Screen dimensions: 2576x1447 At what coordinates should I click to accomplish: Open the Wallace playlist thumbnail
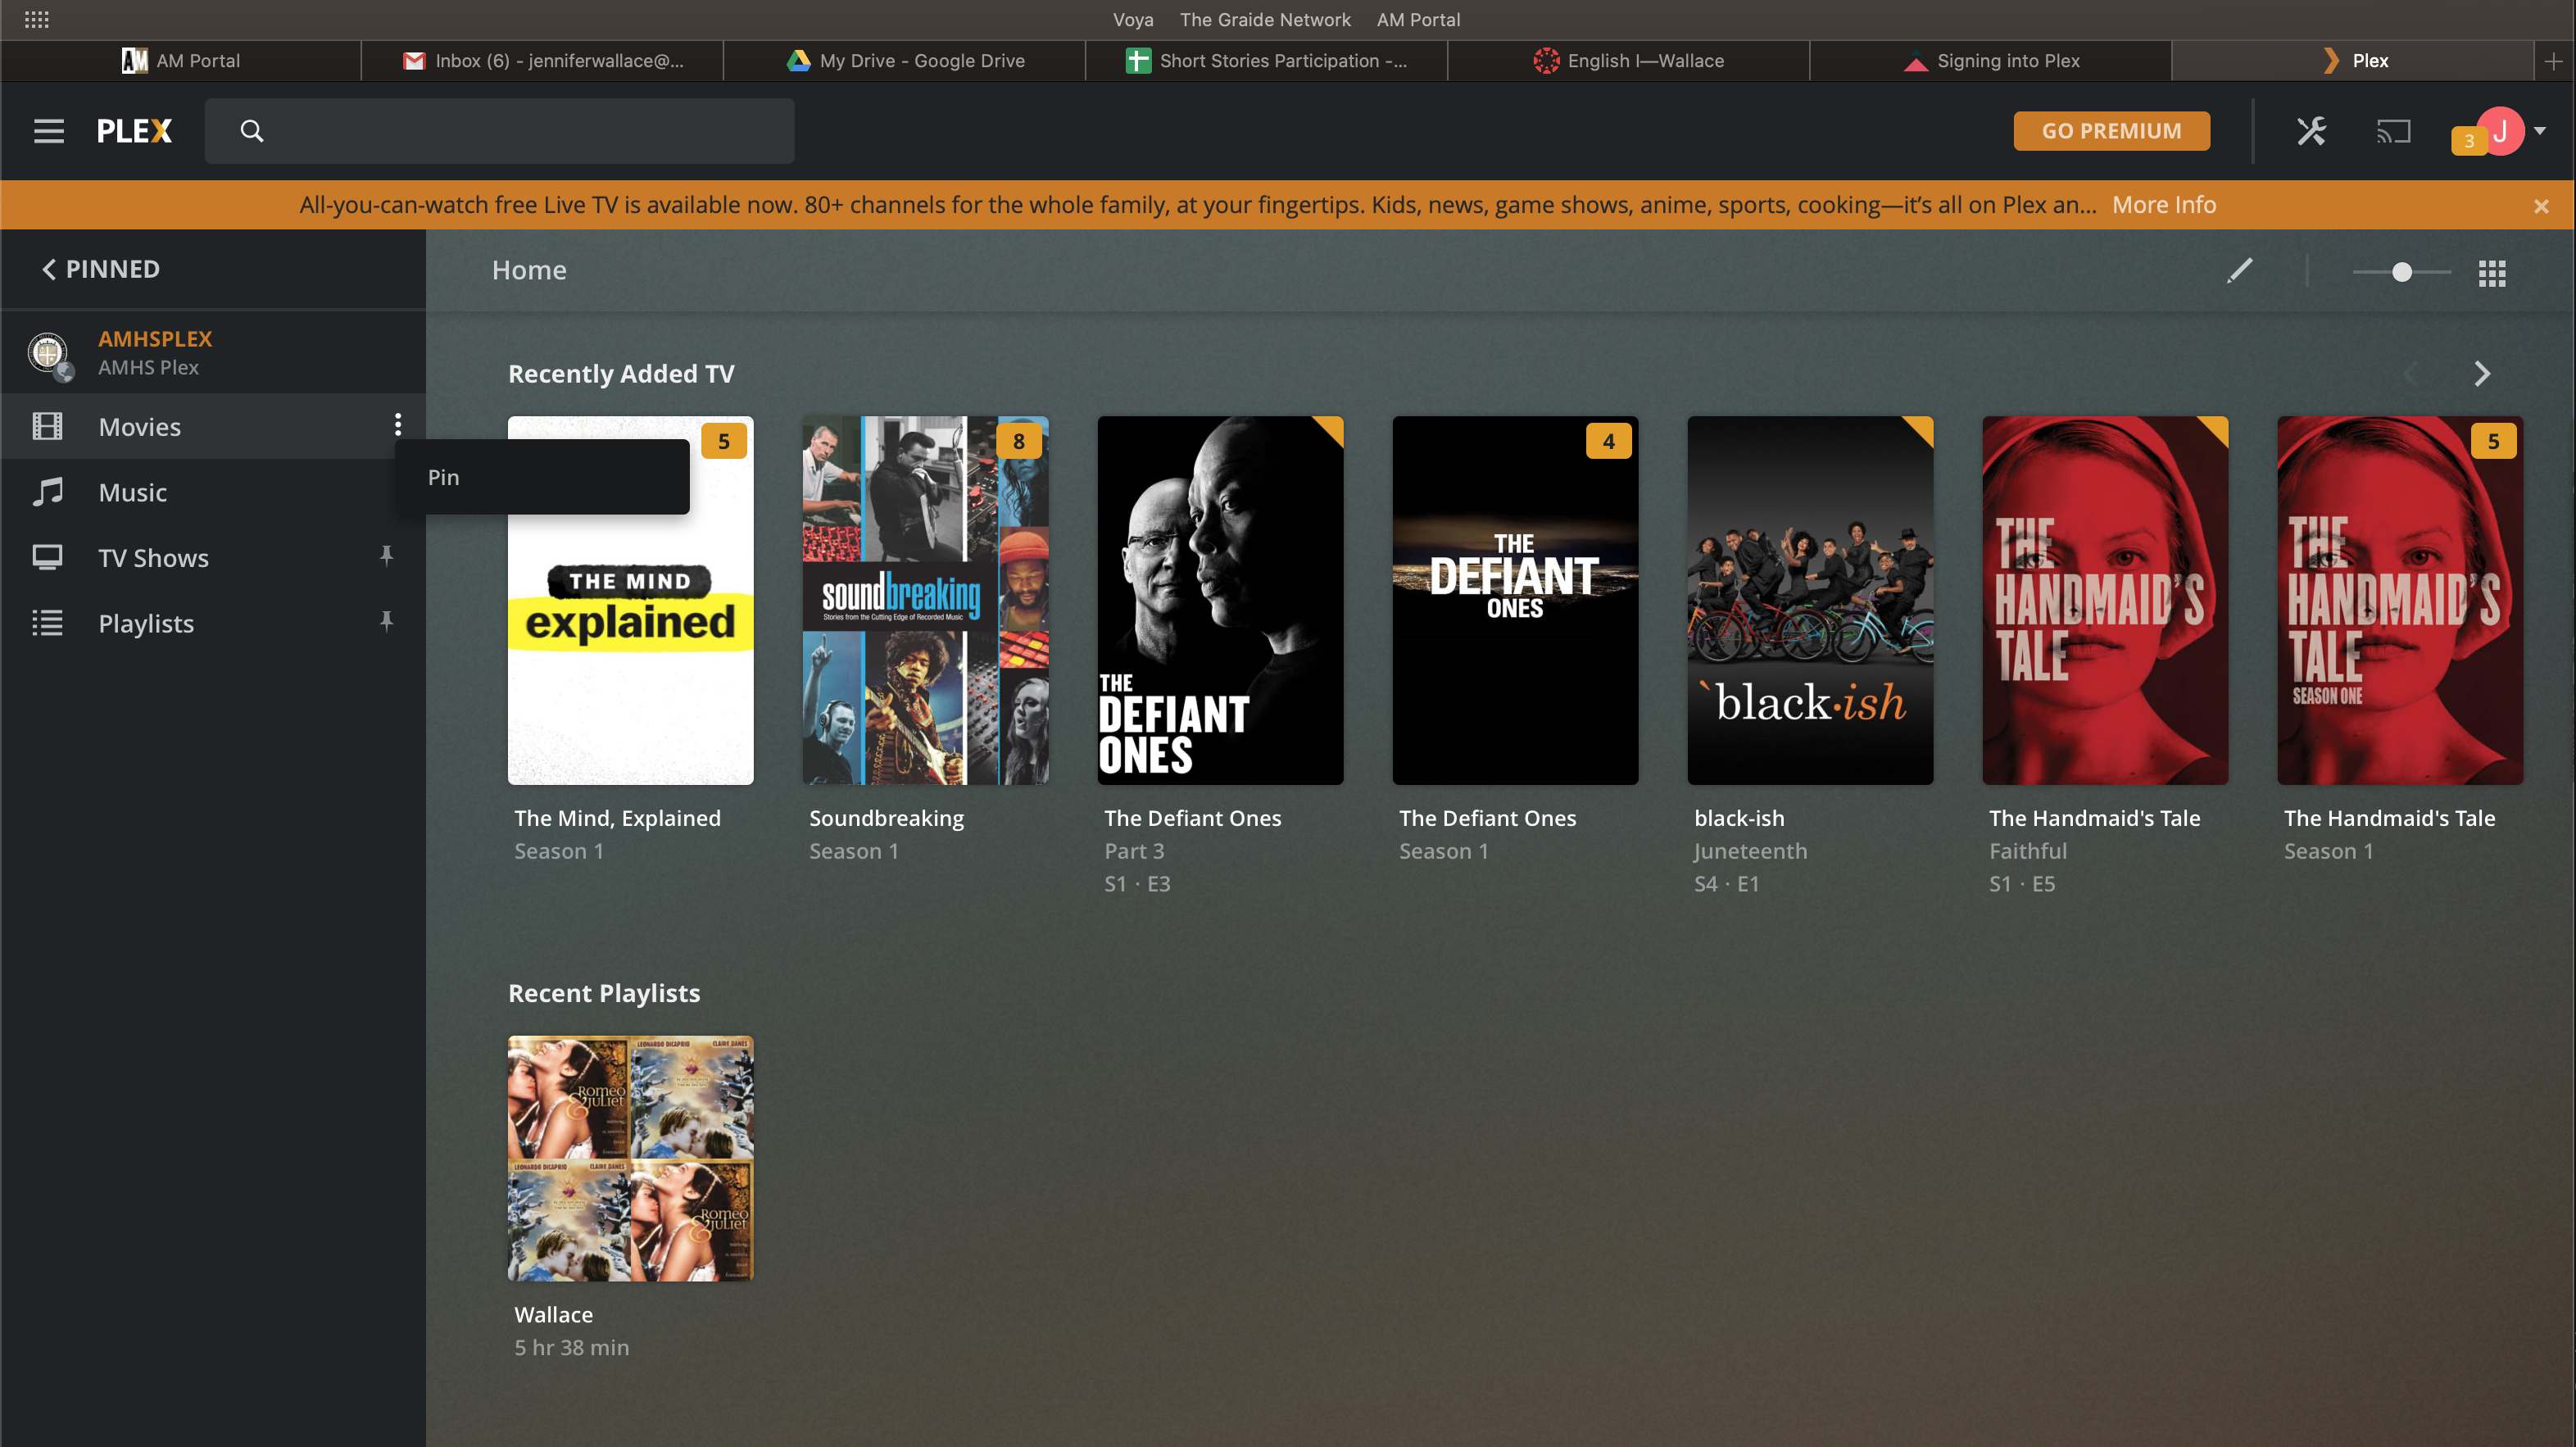tap(630, 1158)
